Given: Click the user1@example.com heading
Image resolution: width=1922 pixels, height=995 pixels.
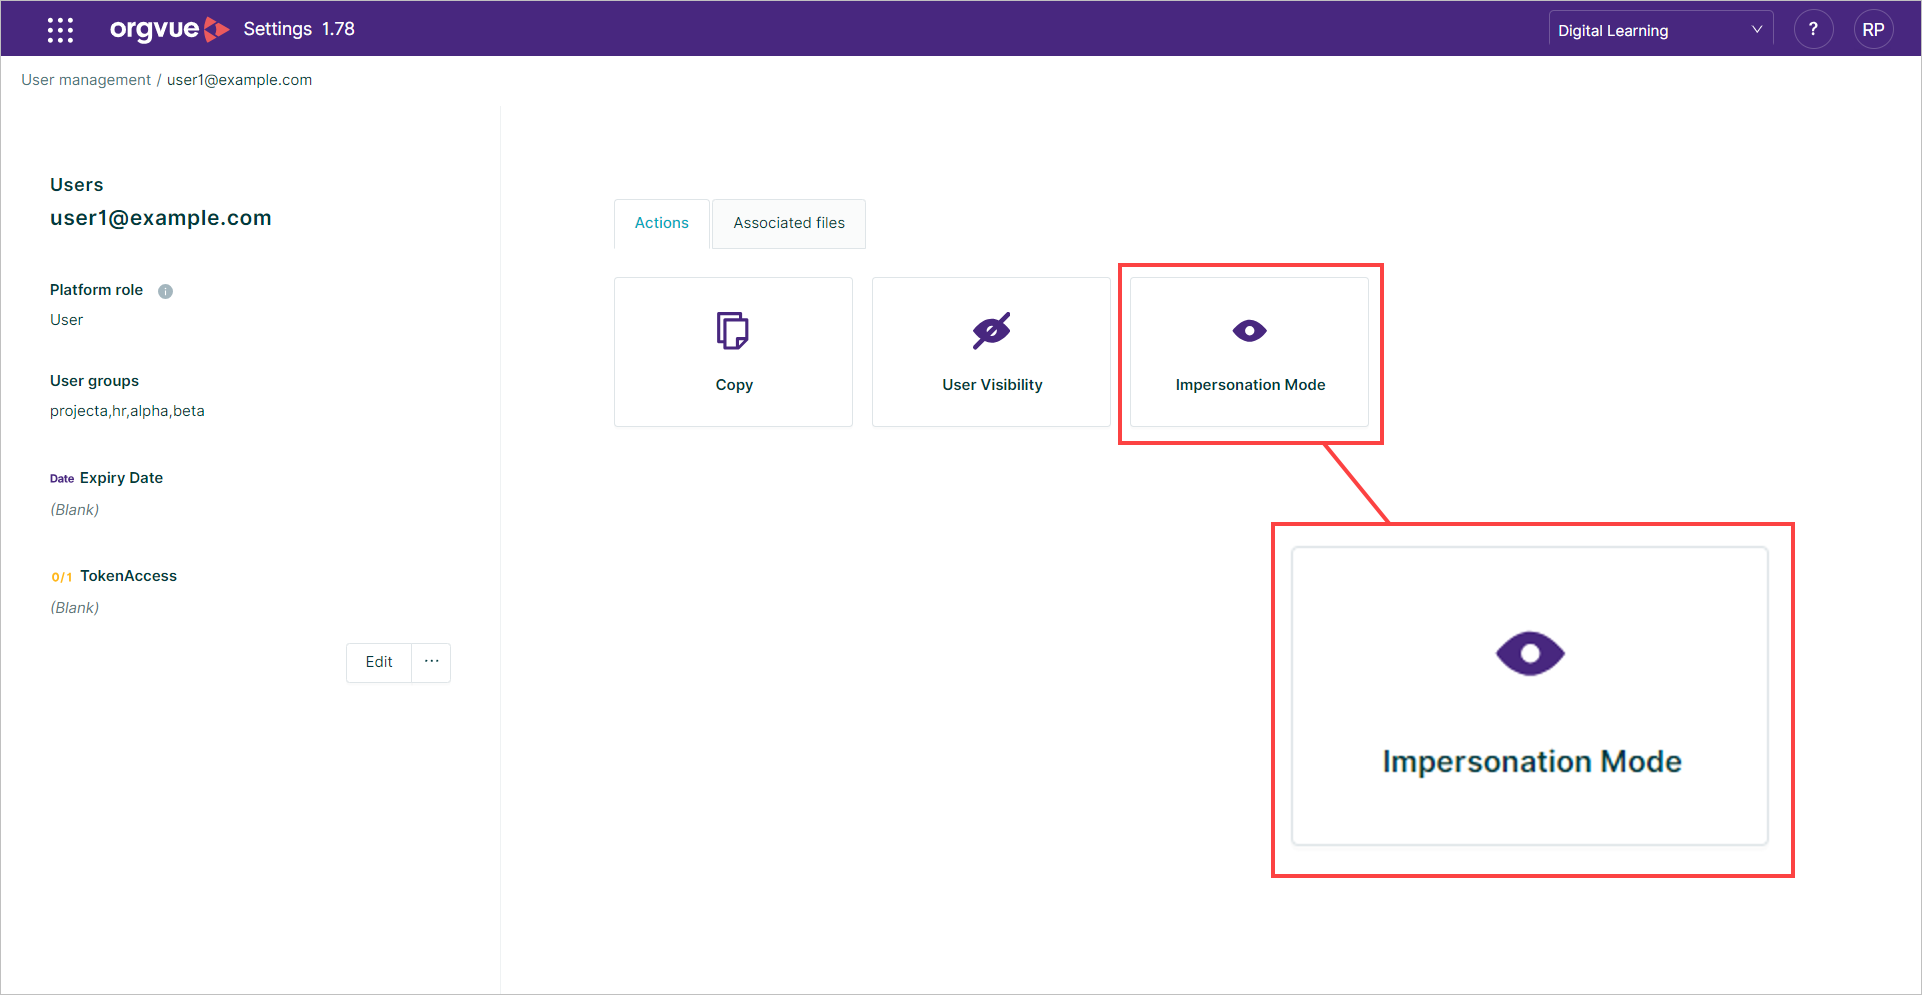Looking at the screenshot, I should point(161,218).
